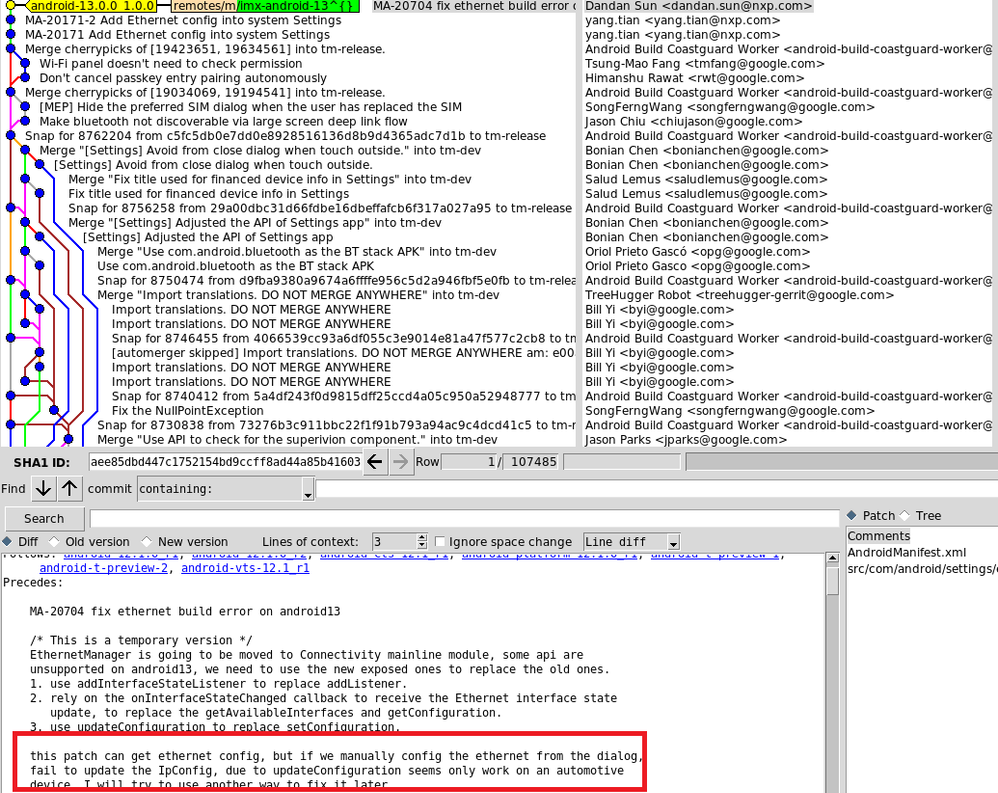Viewport: 998px width, 793px height.
Task: Select the Patch radio button
Action: point(871,516)
